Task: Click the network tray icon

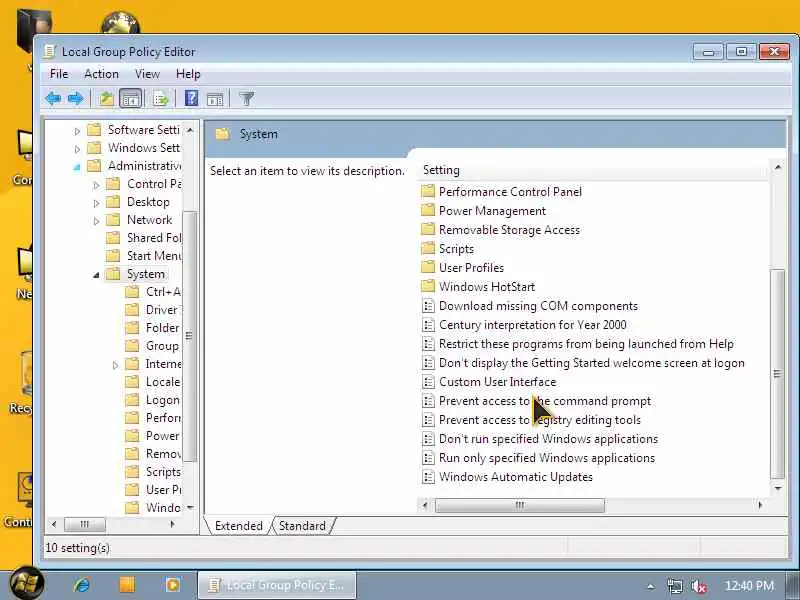Action: [675, 586]
